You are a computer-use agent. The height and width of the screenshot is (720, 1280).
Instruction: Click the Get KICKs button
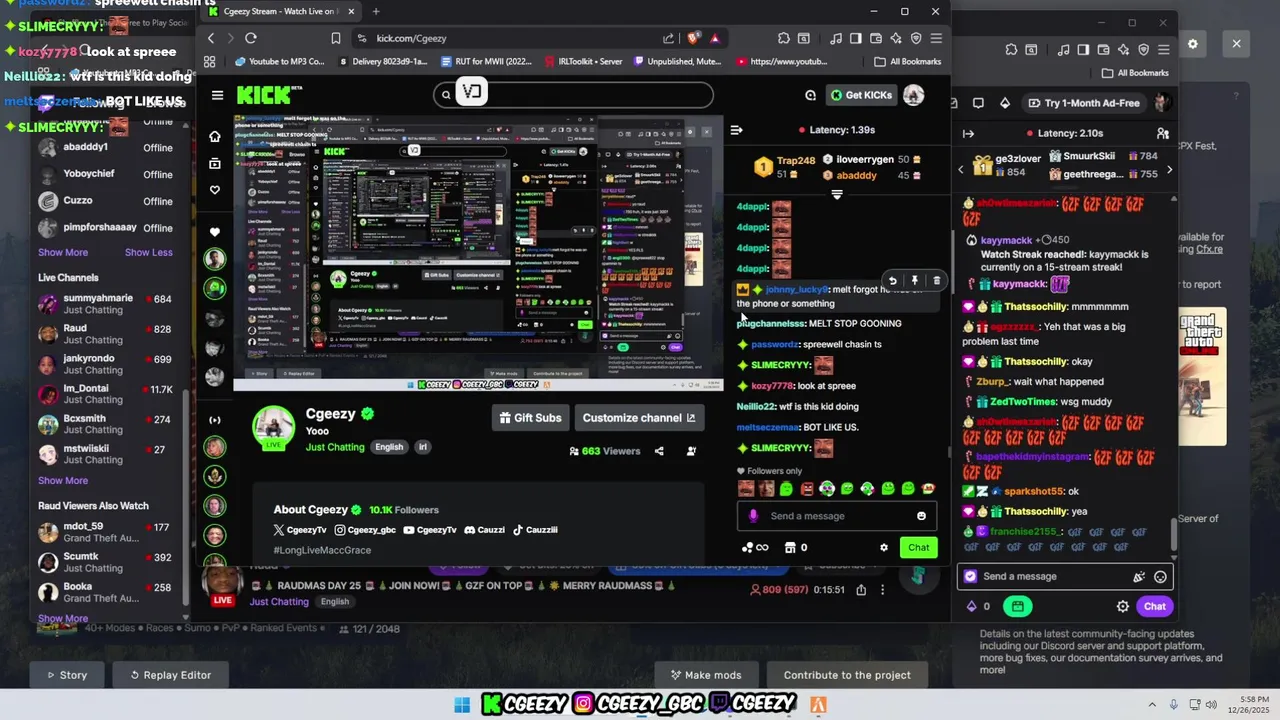pyautogui.click(x=861, y=95)
